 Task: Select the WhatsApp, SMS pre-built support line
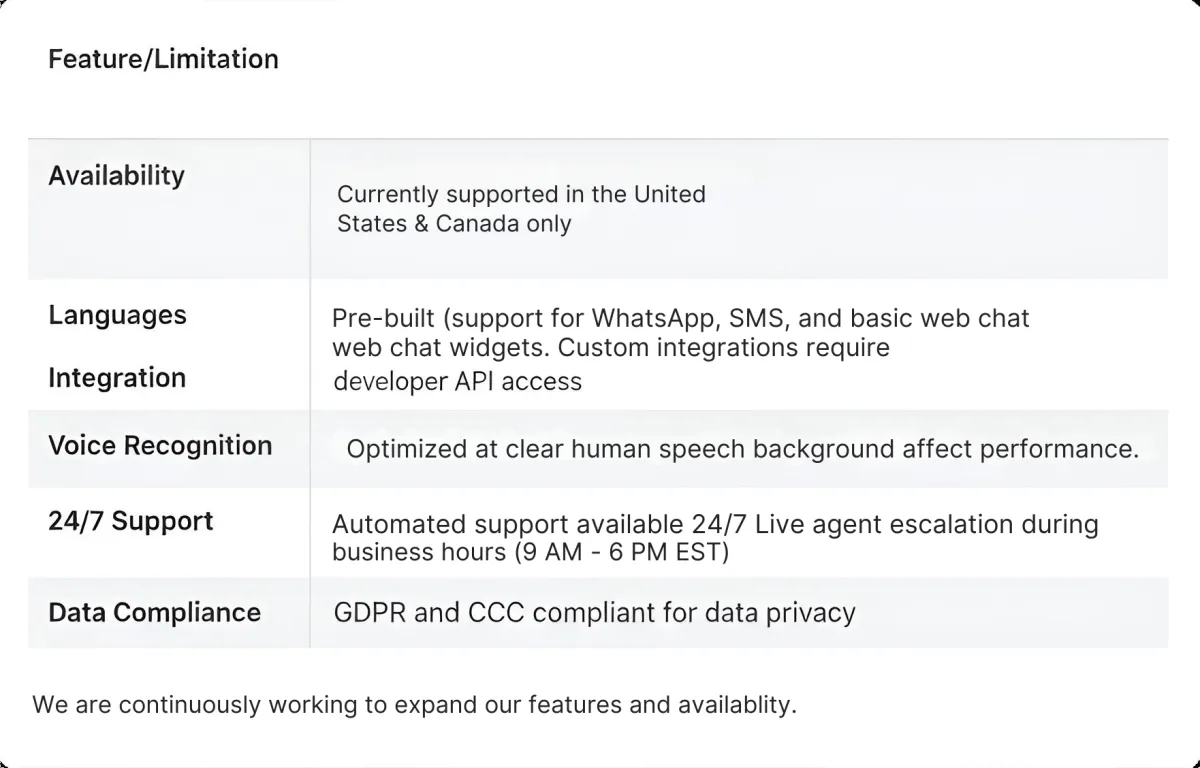tap(680, 319)
